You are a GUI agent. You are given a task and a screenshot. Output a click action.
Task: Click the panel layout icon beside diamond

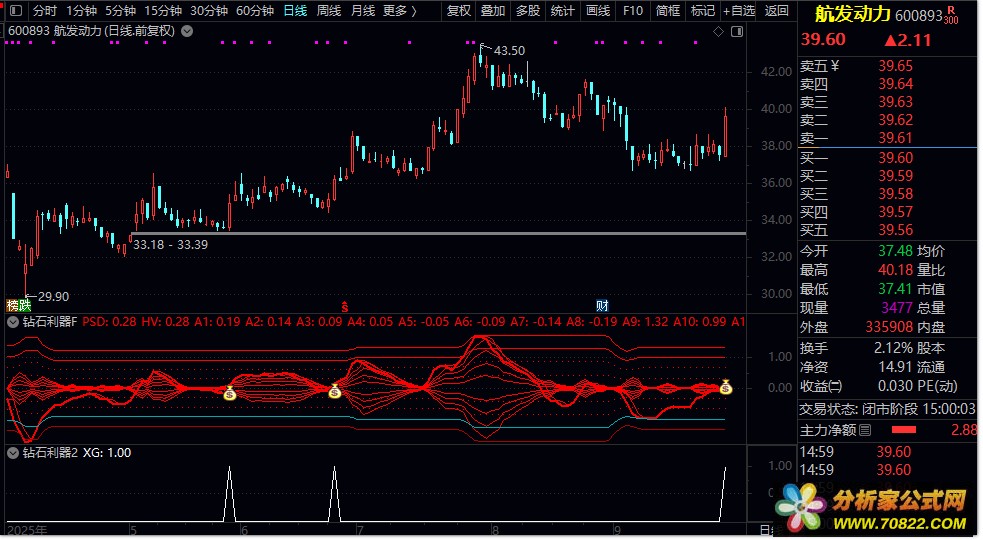735,31
